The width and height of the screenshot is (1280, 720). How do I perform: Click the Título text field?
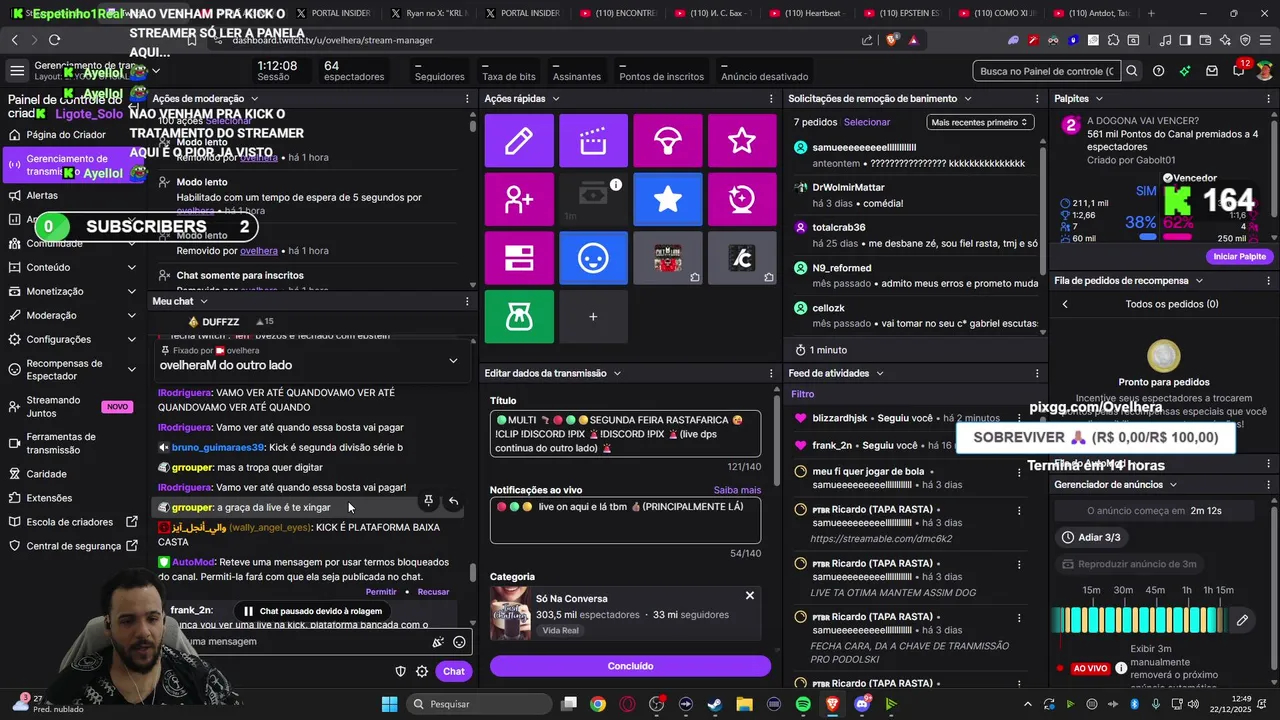coord(625,433)
